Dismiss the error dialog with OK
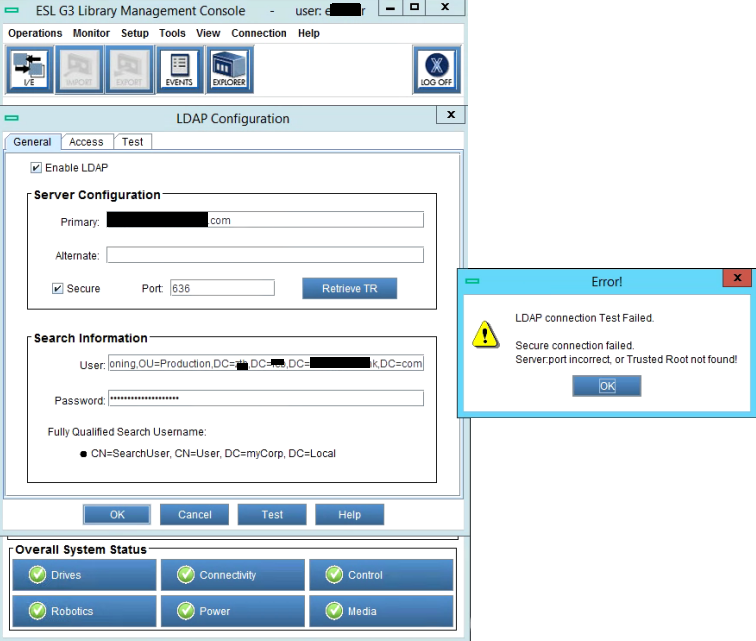The image size is (756, 641). [606, 386]
